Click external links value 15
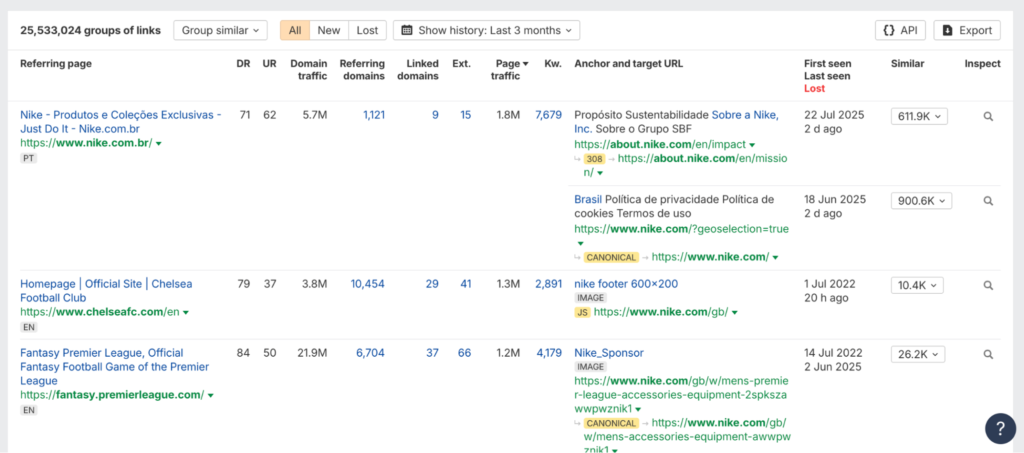The image size is (1024, 453). pyautogui.click(x=465, y=115)
